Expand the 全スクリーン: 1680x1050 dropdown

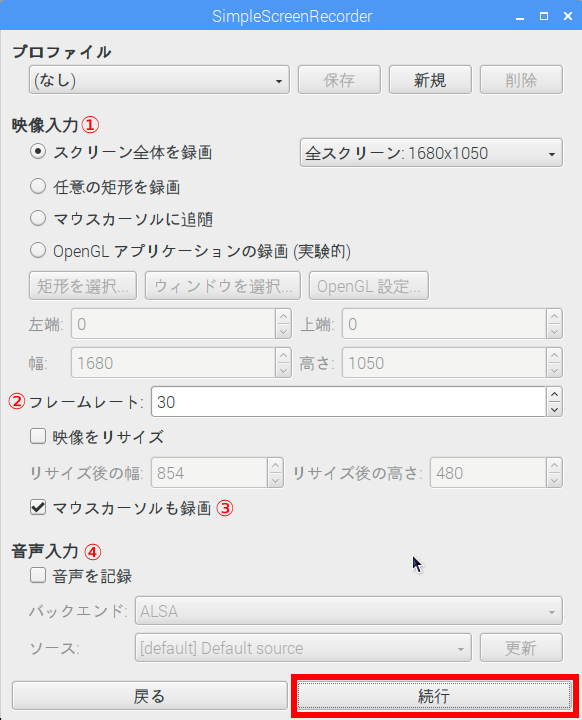pyautogui.click(x=431, y=152)
